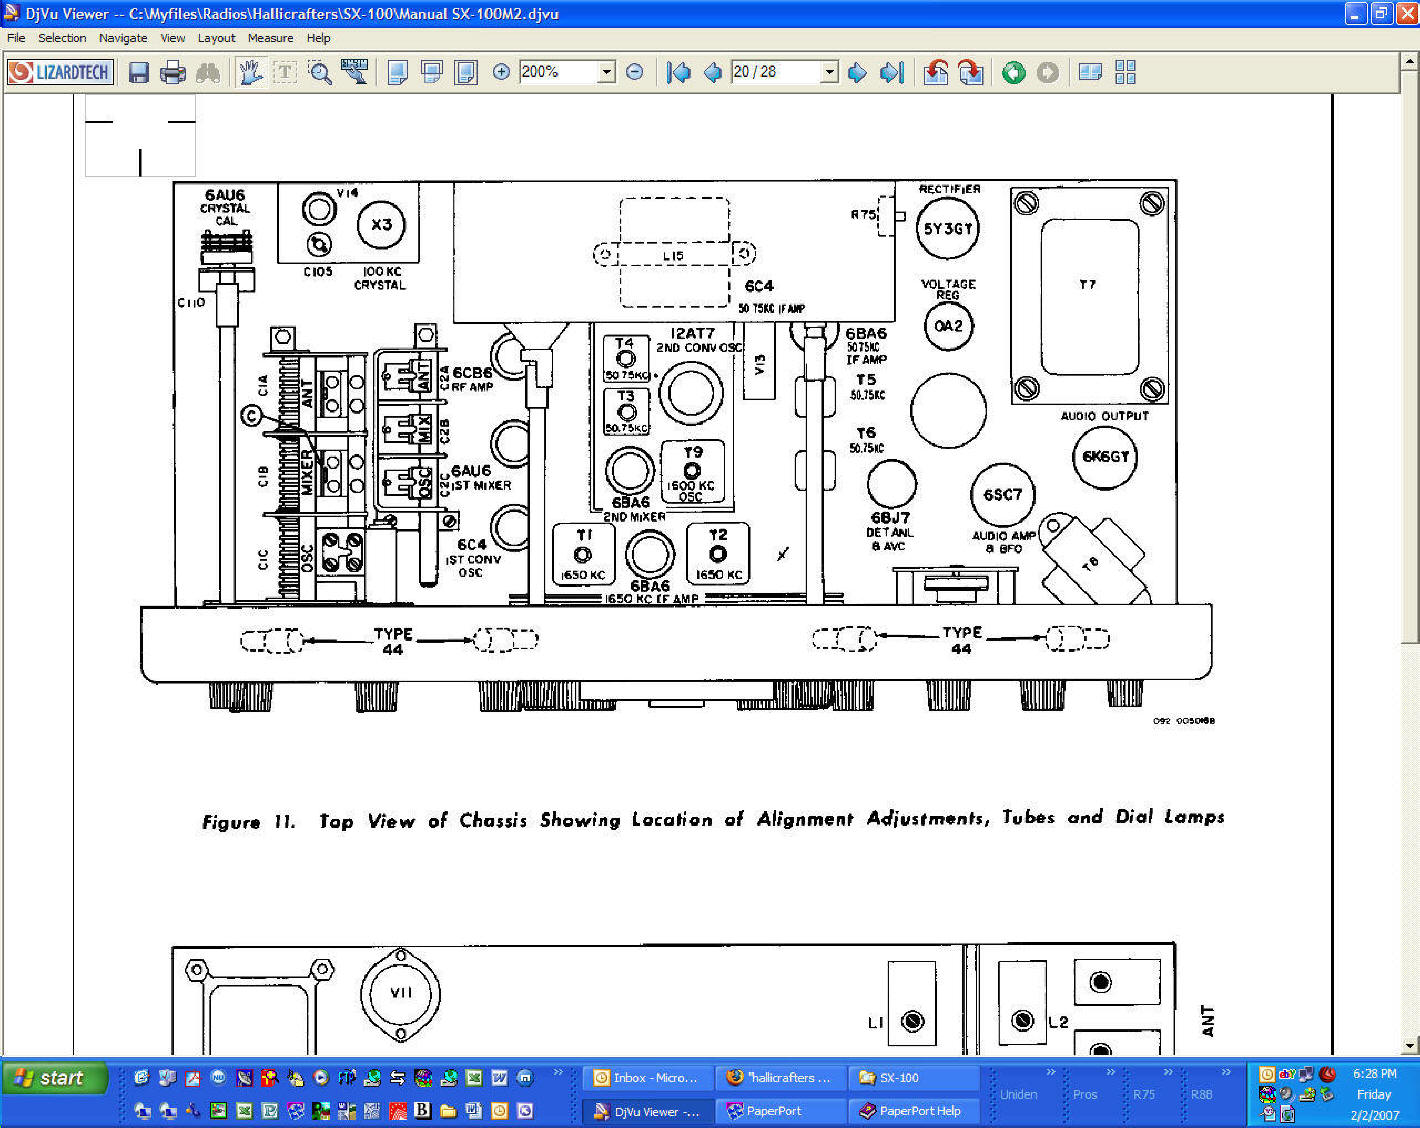The image size is (1420, 1128).
Task: Open the File menu
Action: coord(16,38)
